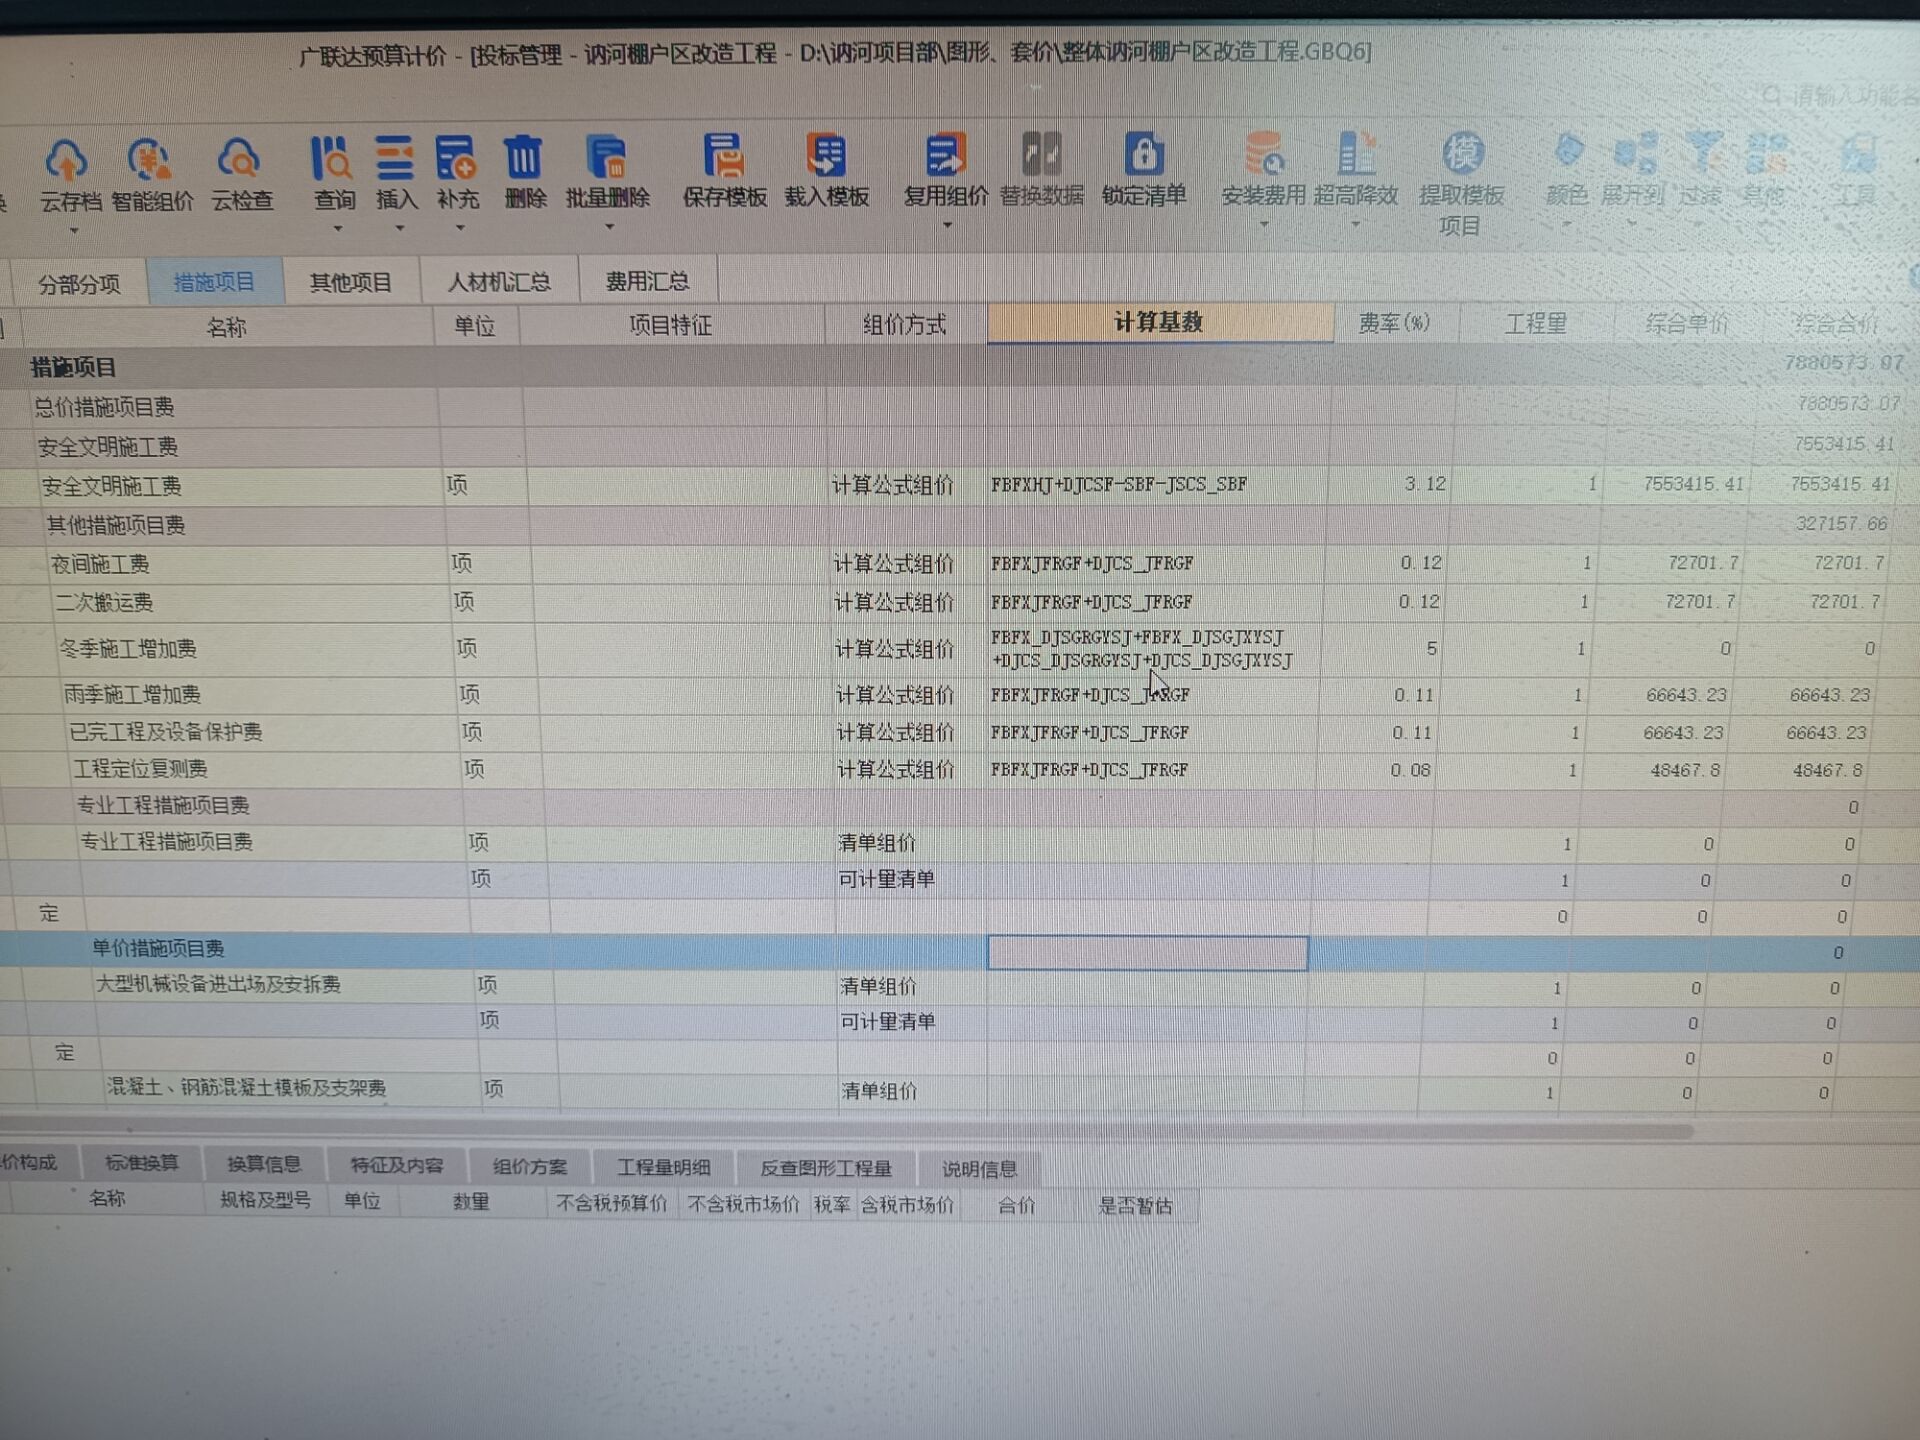Viewport: 1920px width, 1440px height.
Task: Open the 费用汇总 tab
Action: click(x=647, y=280)
